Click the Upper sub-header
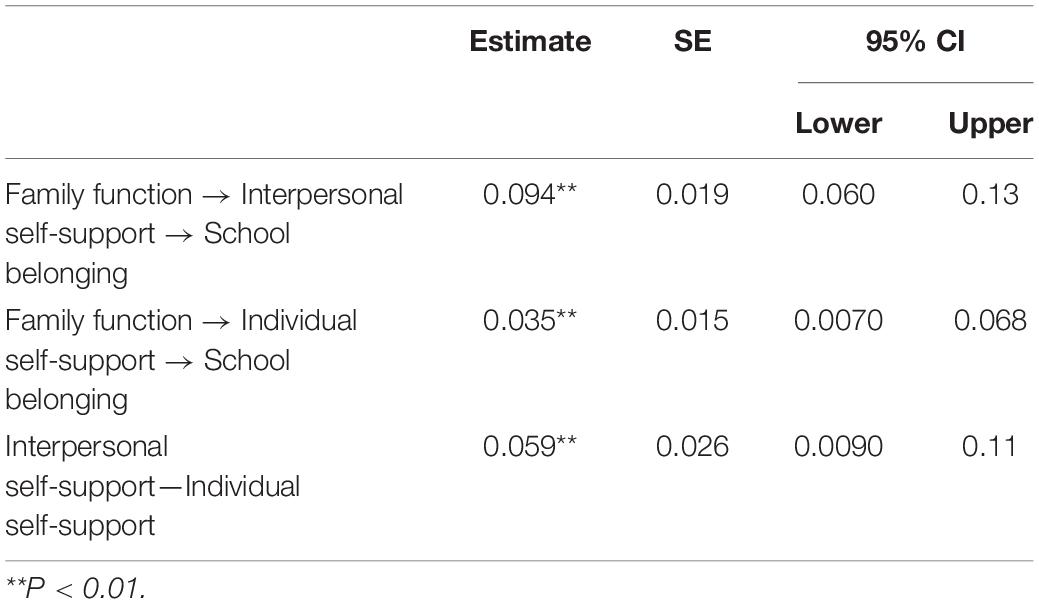1039x604 pixels. (990, 124)
